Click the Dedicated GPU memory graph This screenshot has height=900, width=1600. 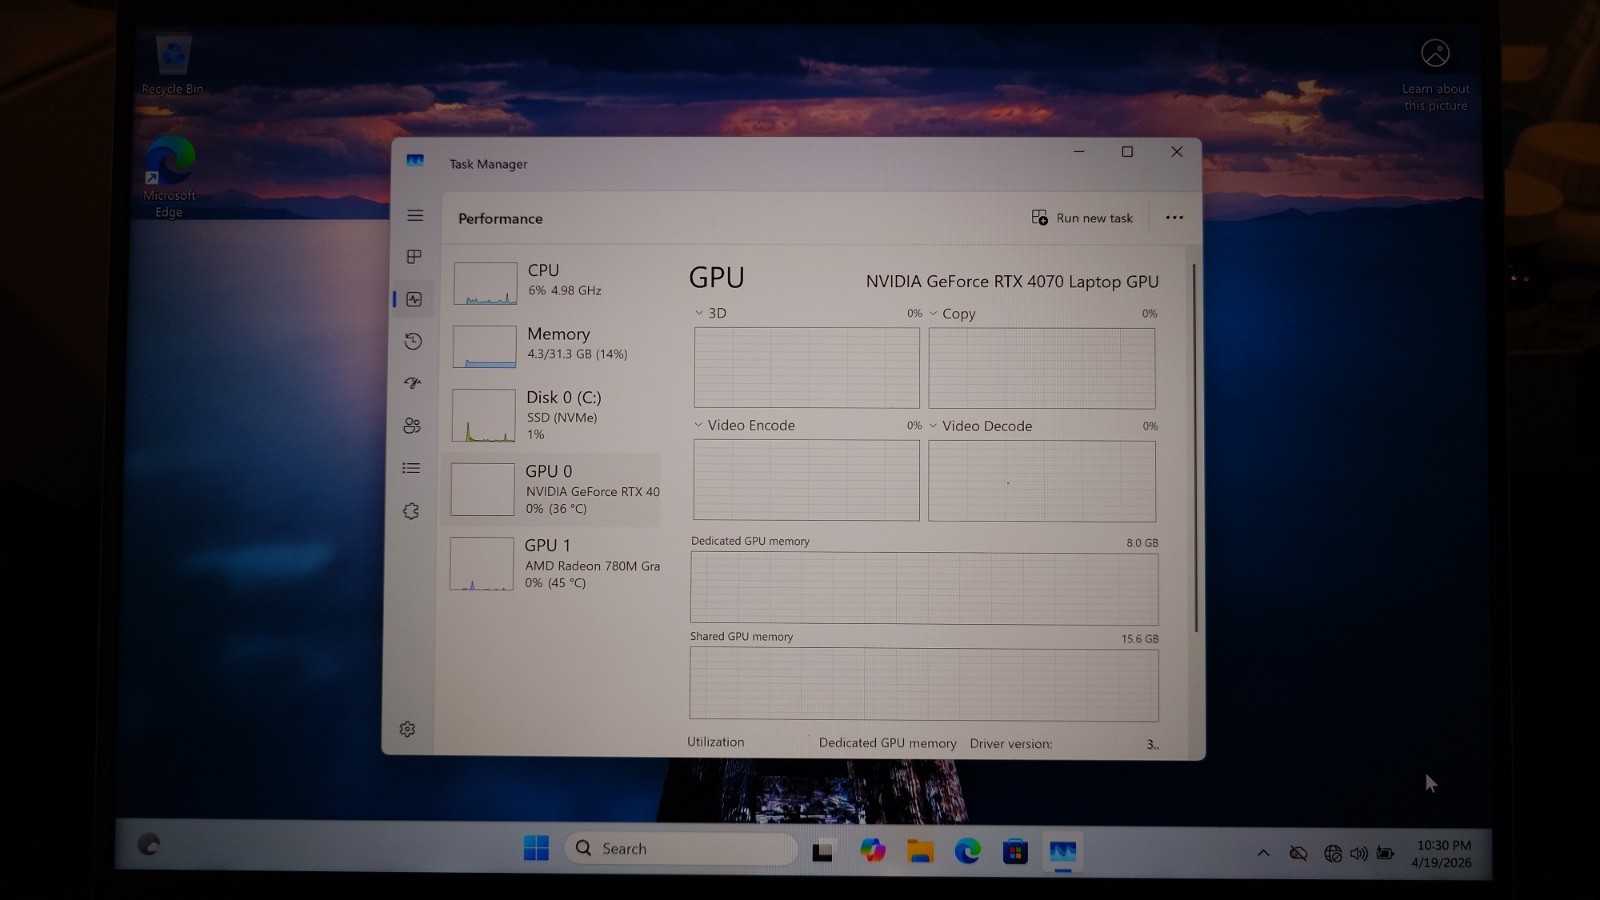tap(924, 589)
